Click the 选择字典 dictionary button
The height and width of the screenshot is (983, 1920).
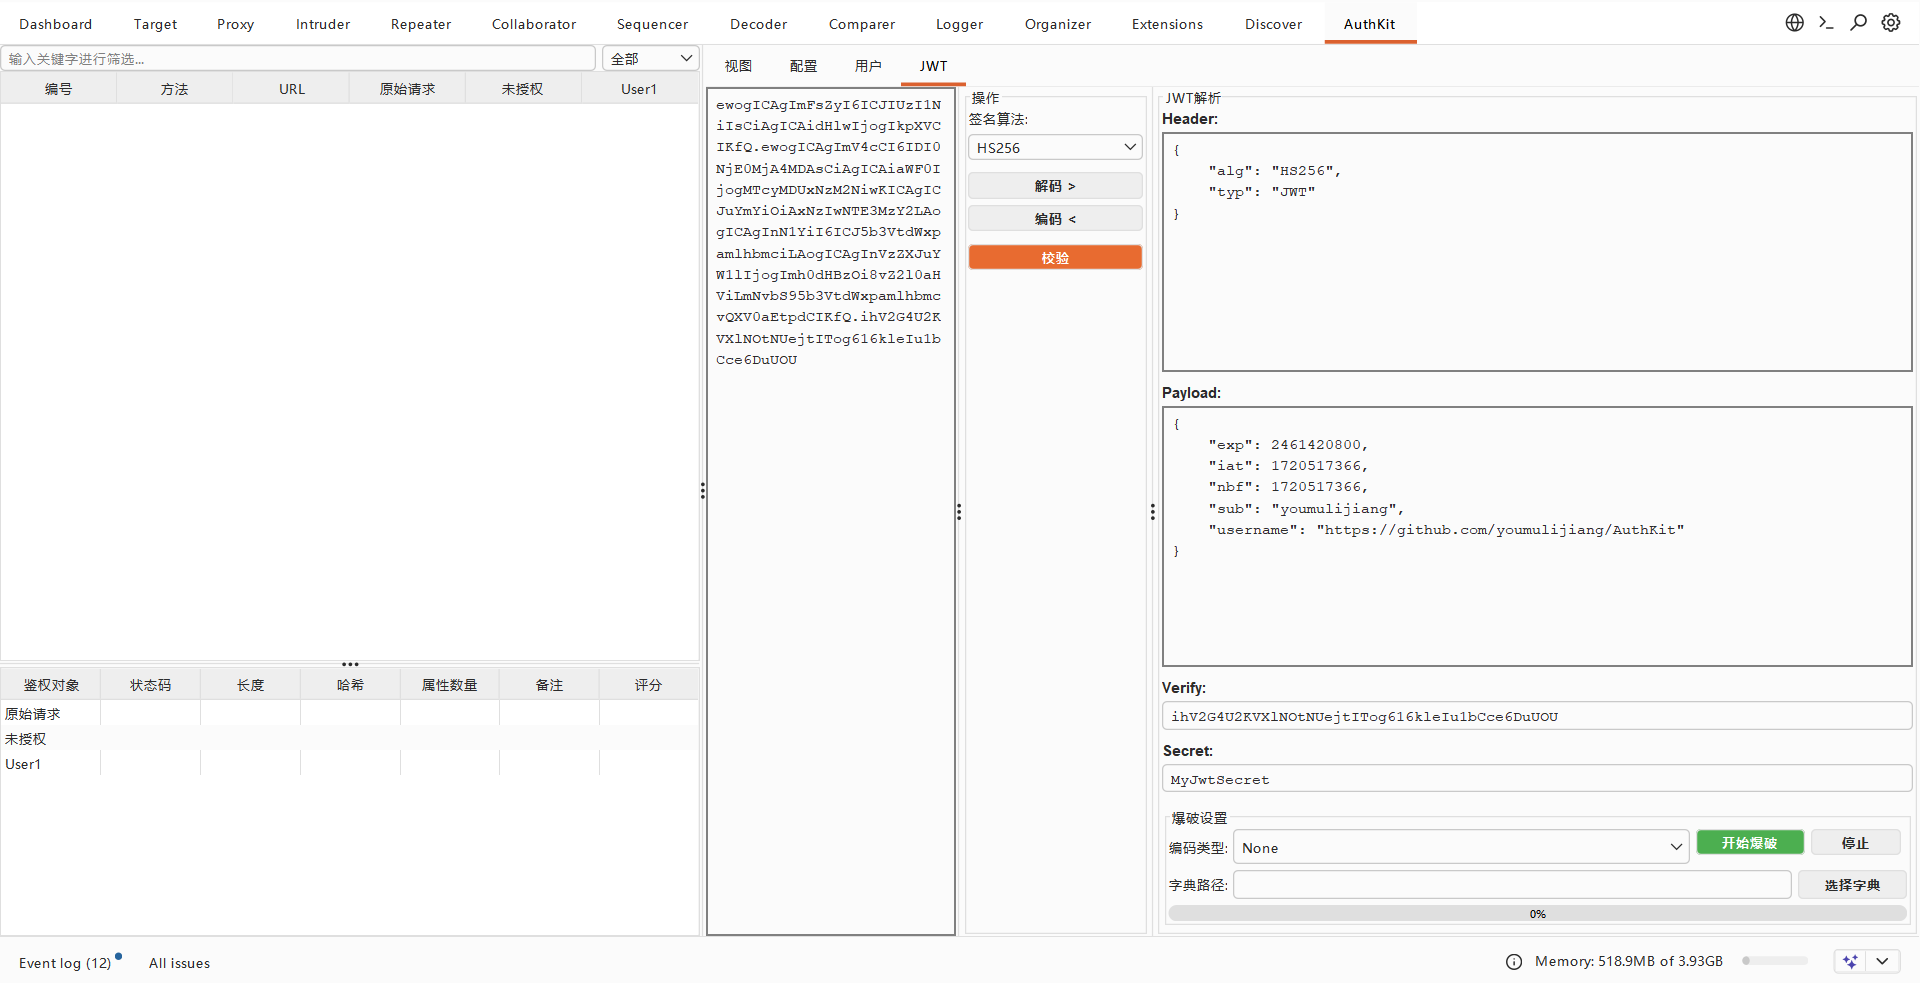[x=1852, y=885]
